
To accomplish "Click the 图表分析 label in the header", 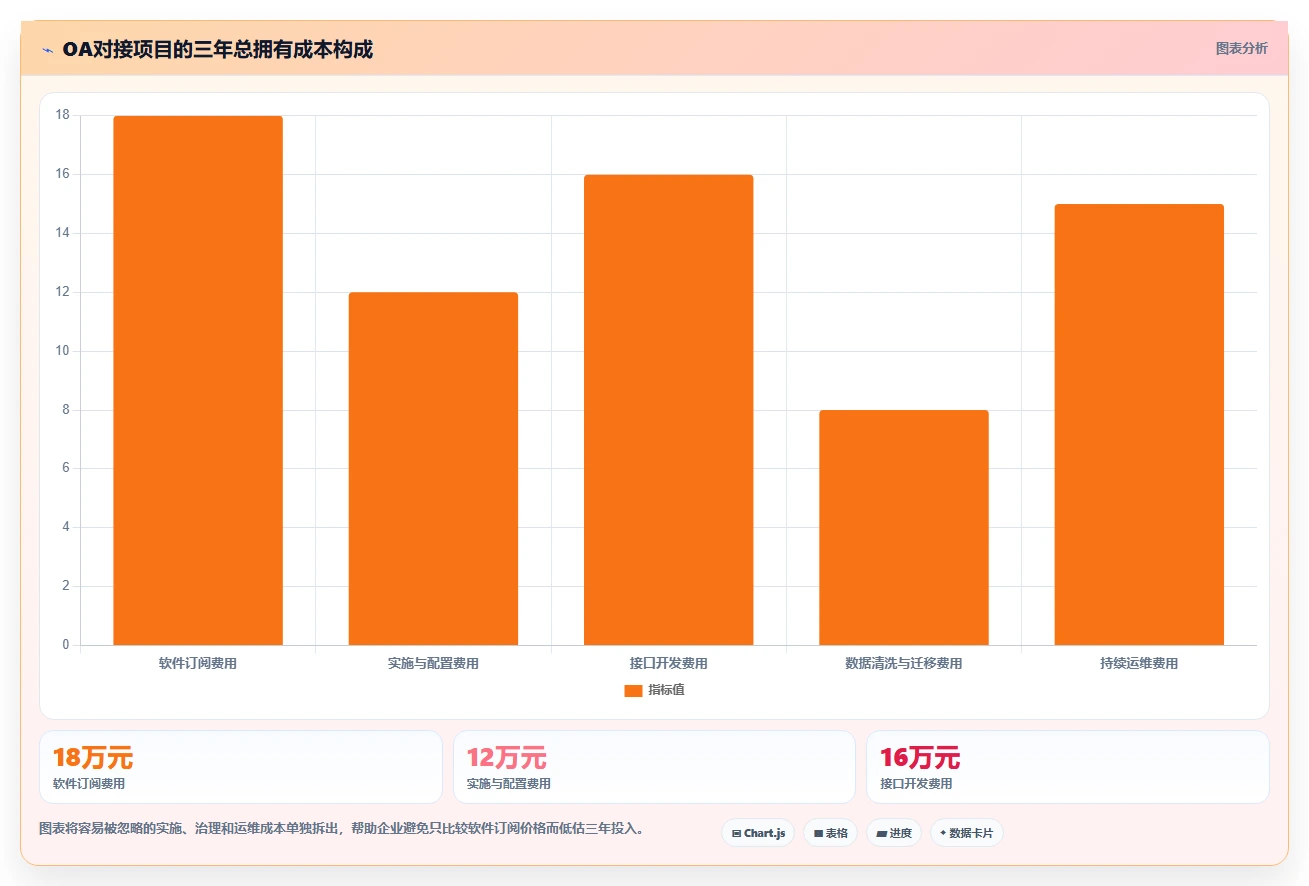I will tap(1241, 49).
